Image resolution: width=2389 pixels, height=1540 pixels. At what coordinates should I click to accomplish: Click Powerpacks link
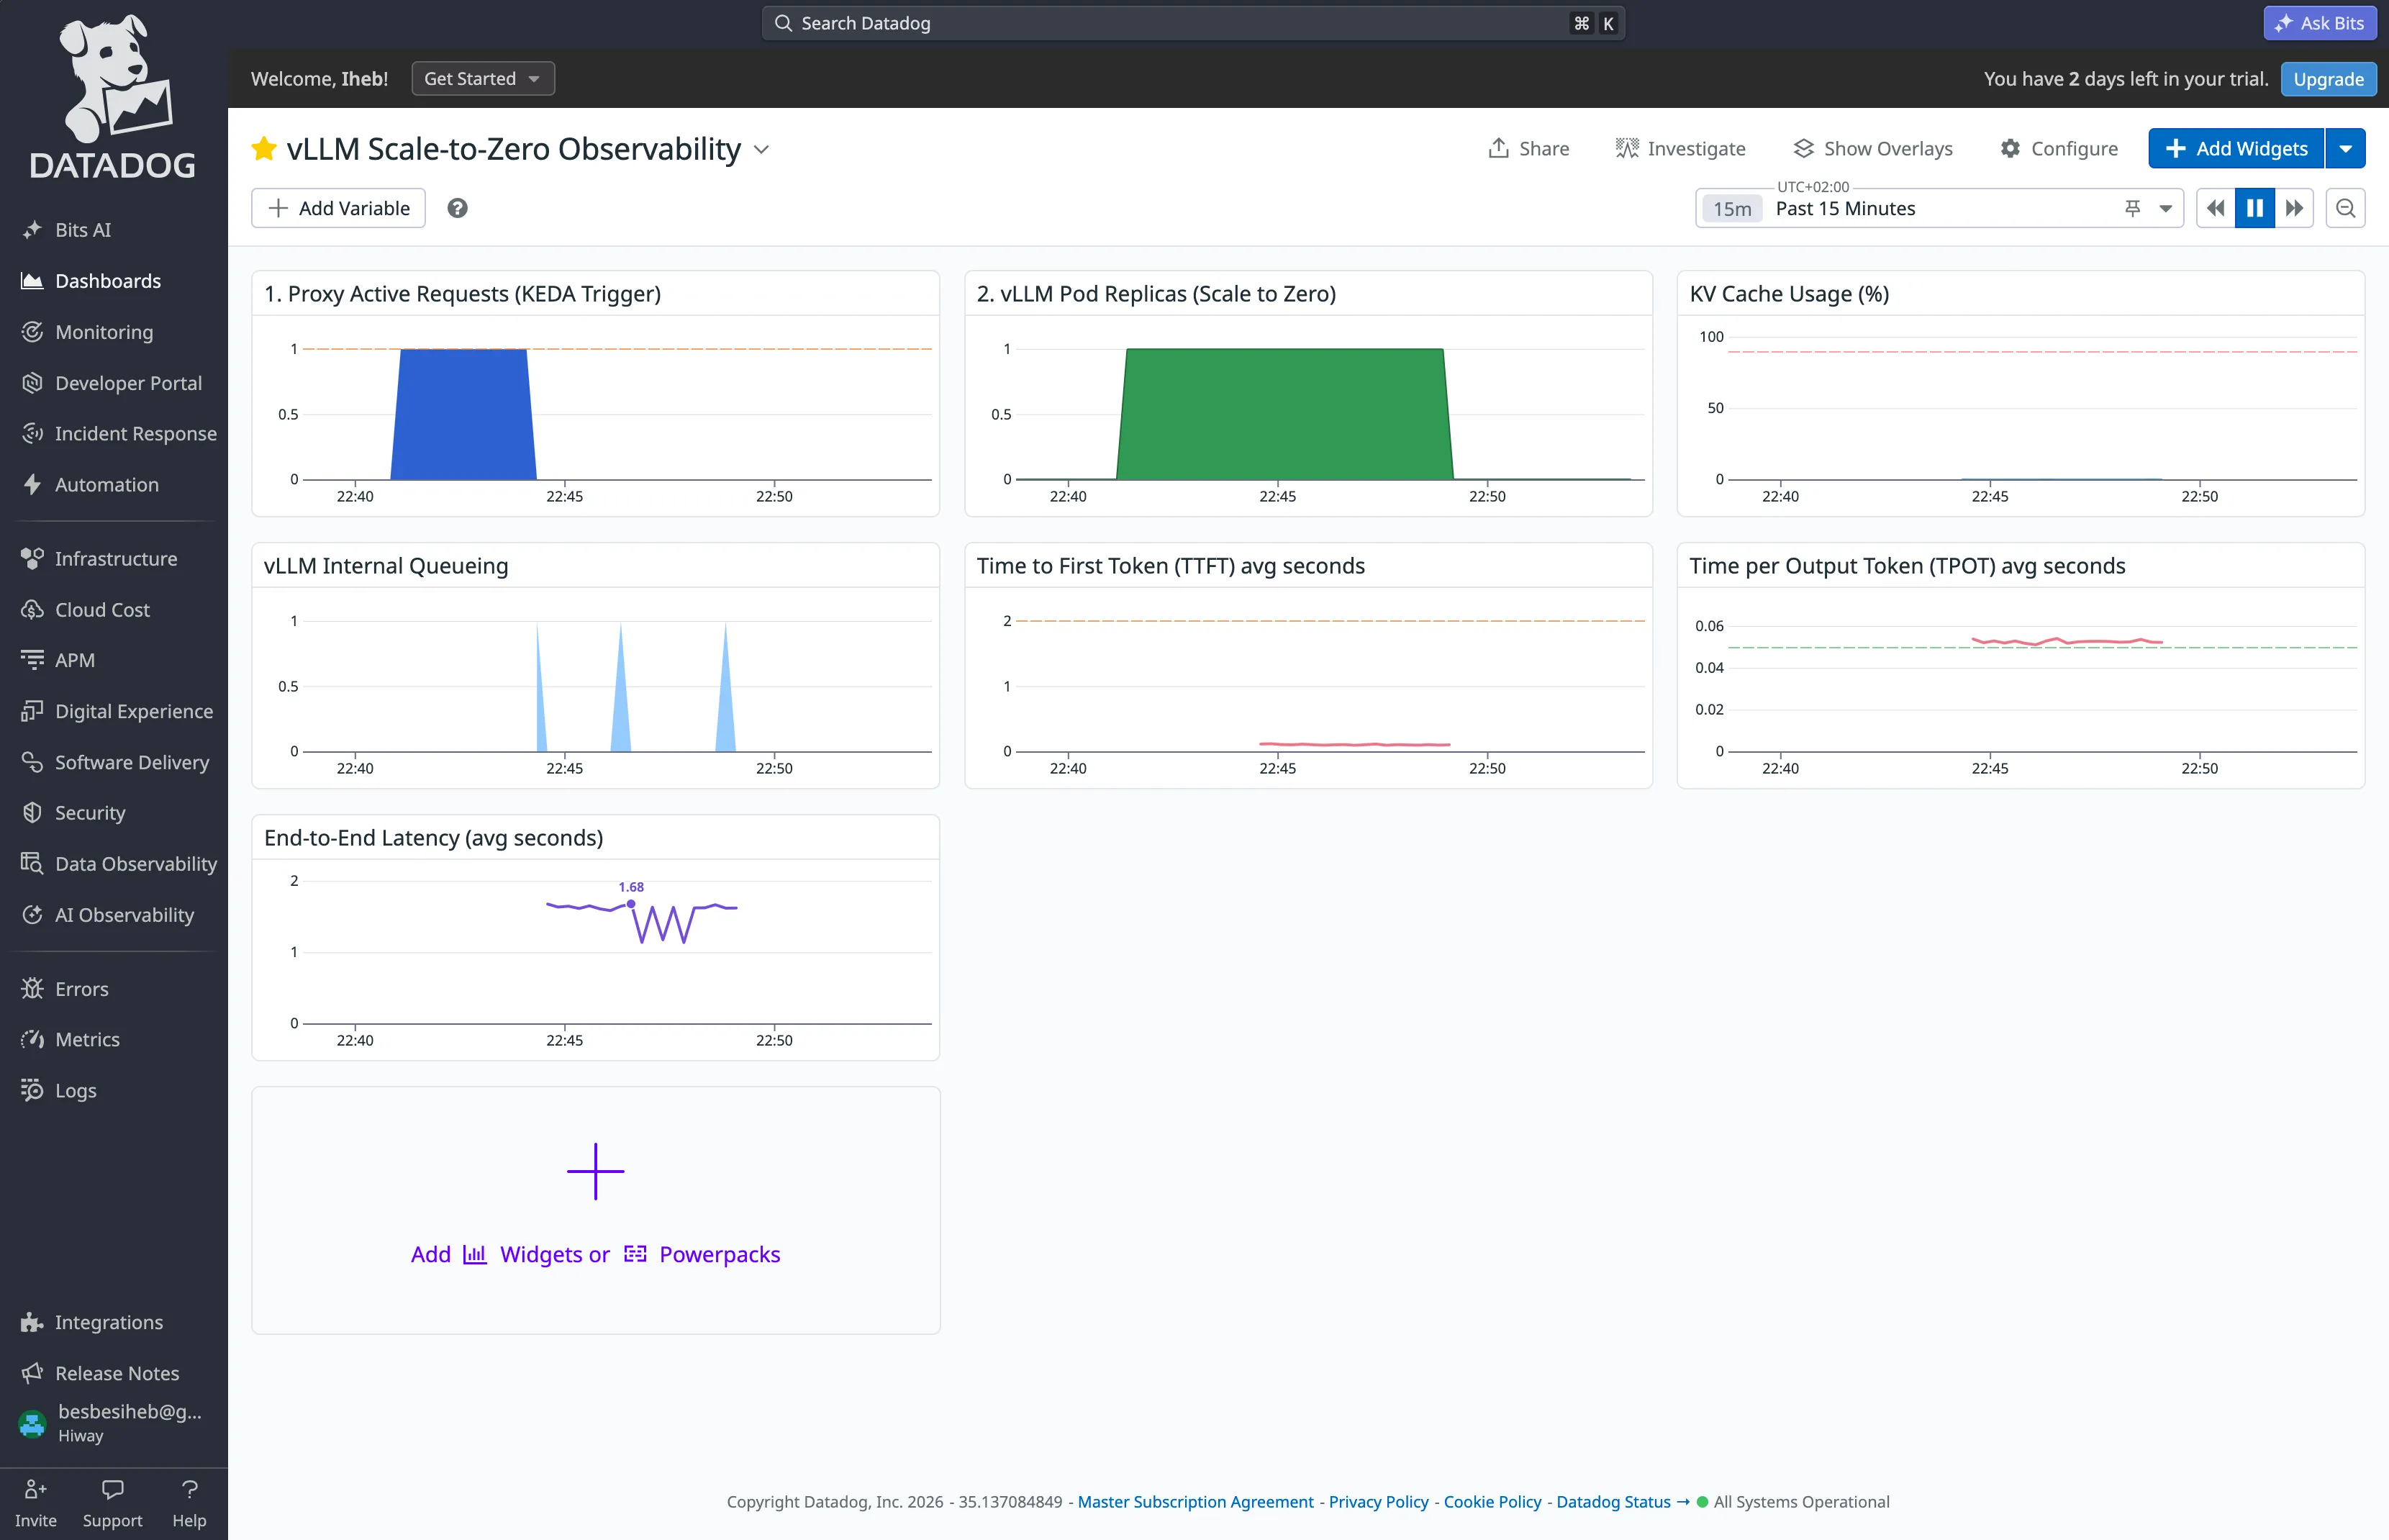[x=702, y=1254]
